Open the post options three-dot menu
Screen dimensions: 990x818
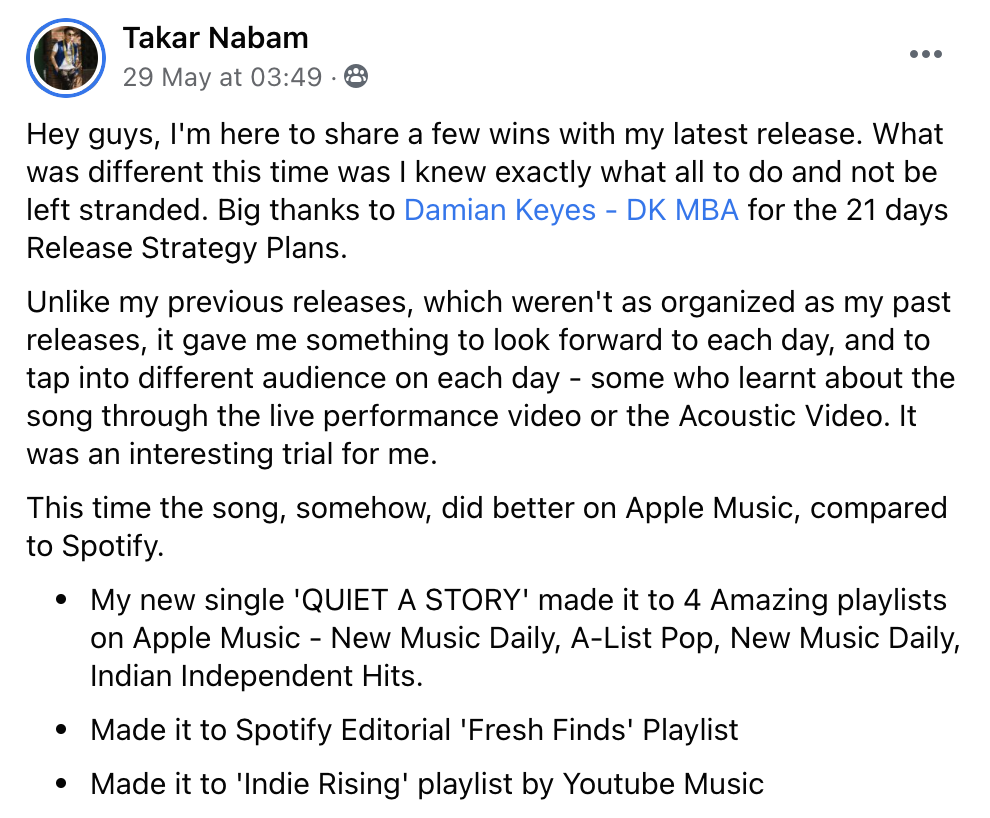pyautogui.click(x=926, y=55)
